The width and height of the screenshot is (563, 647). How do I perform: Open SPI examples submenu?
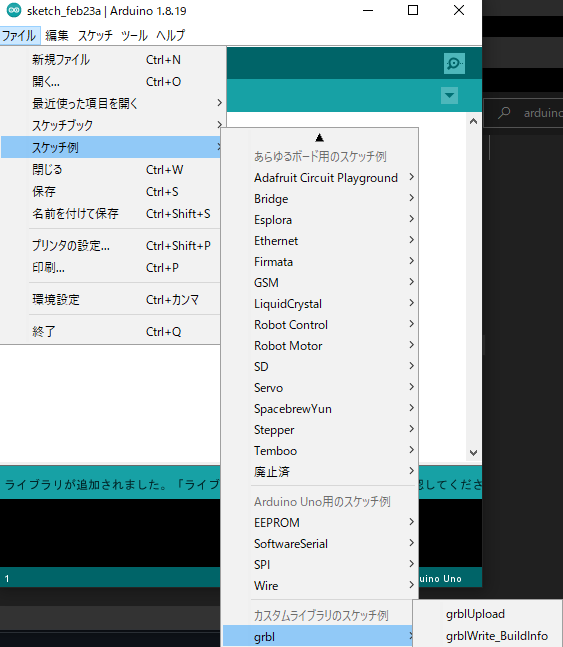pos(320,565)
